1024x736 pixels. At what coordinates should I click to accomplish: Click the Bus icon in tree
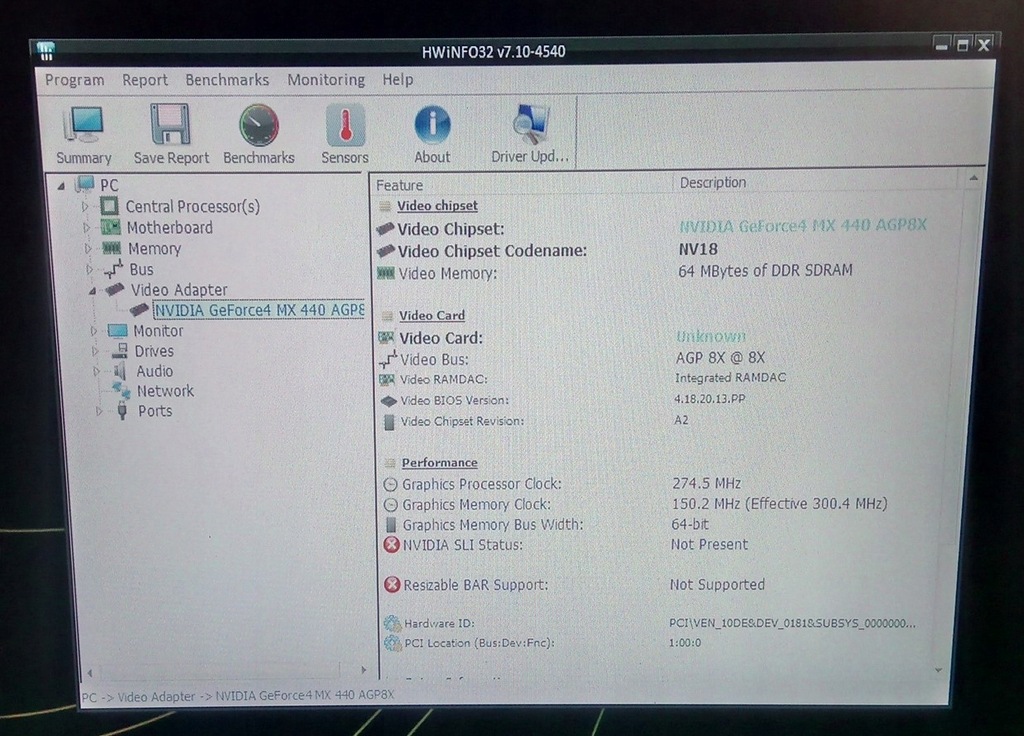click(x=114, y=268)
